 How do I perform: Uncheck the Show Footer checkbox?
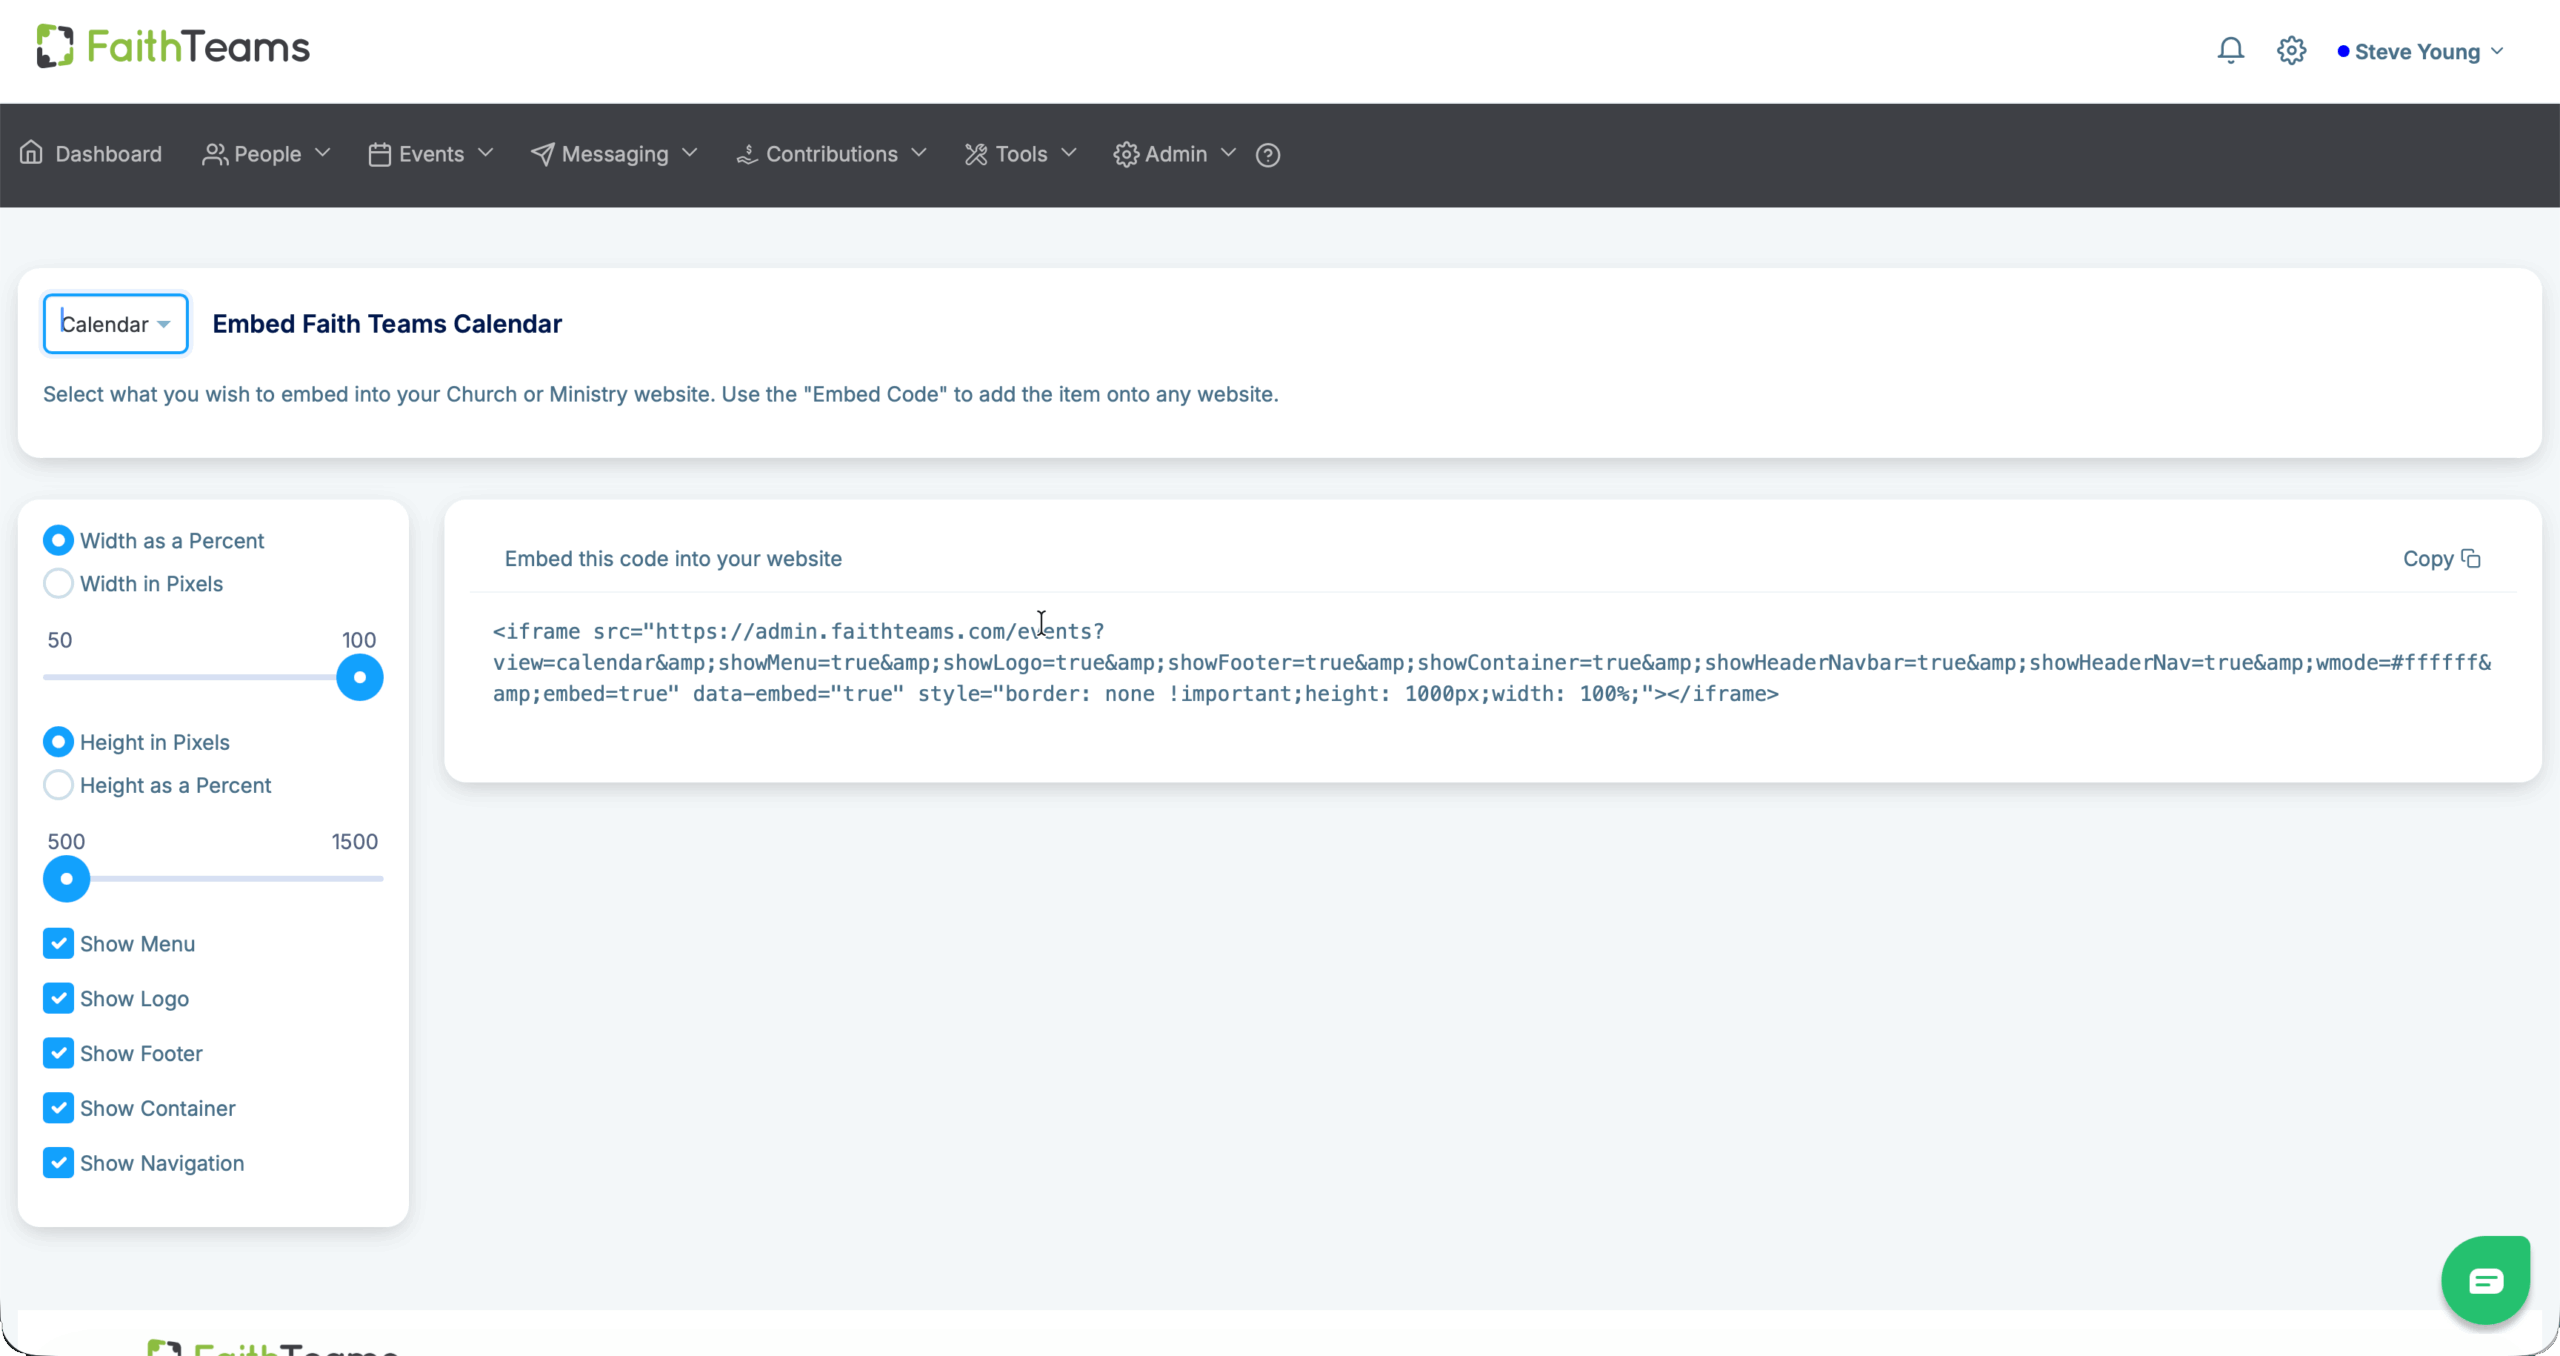click(57, 1053)
